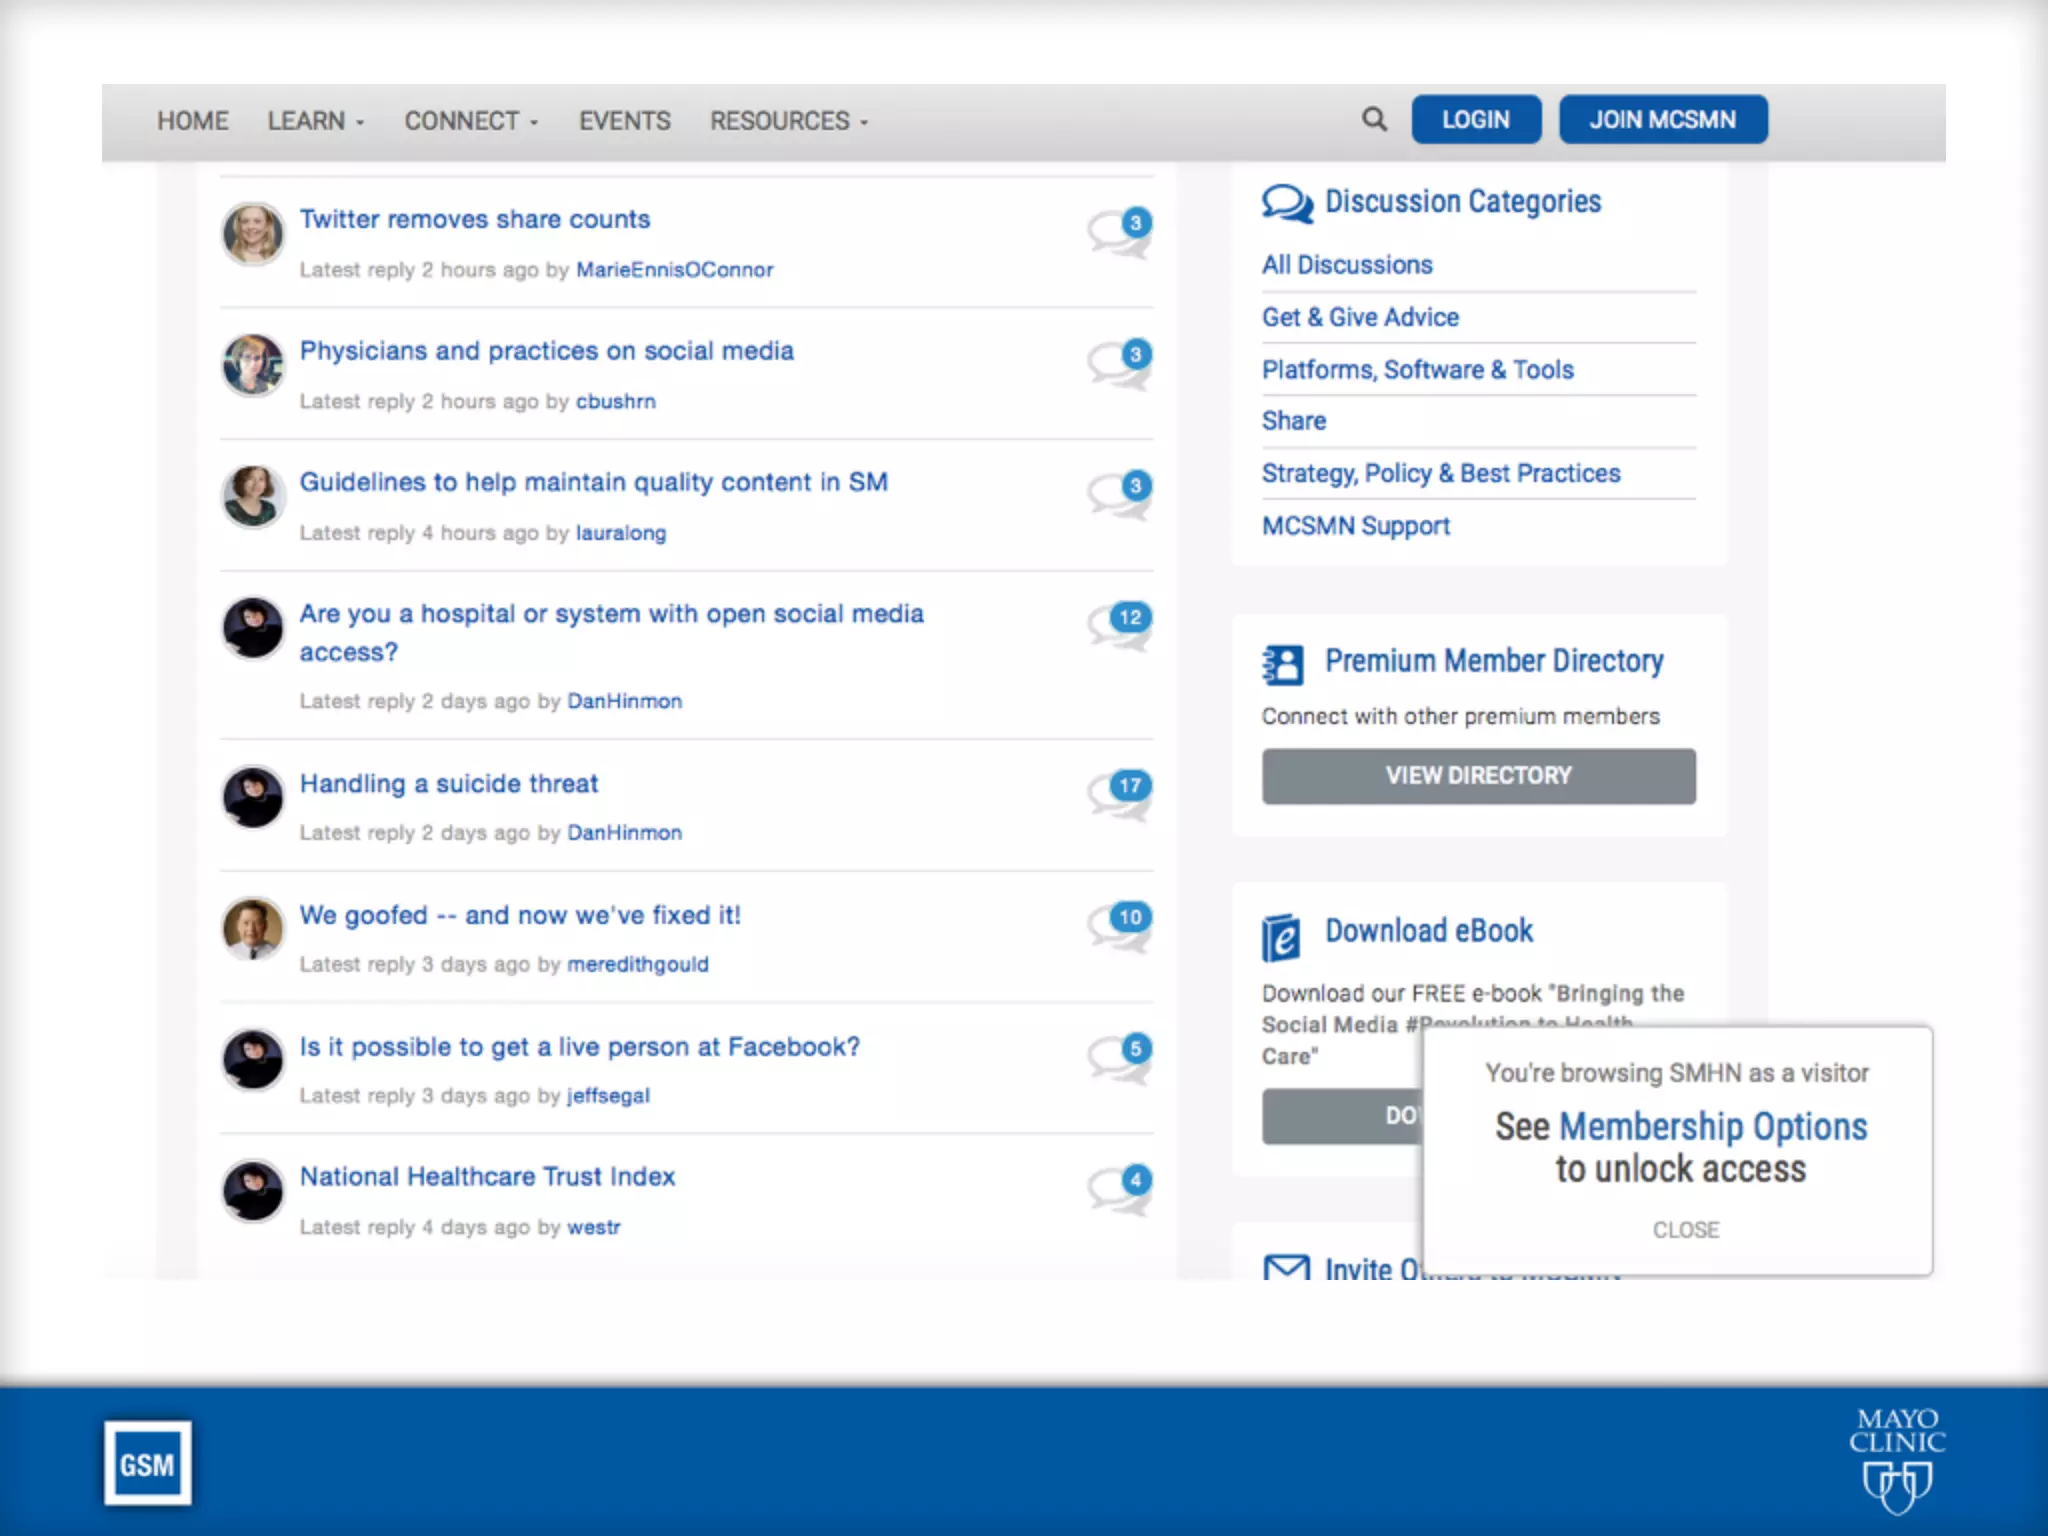2048x1536 pixels.
Task: Open the 17-reply comment bubble icon
Action: pos(1120,793)
